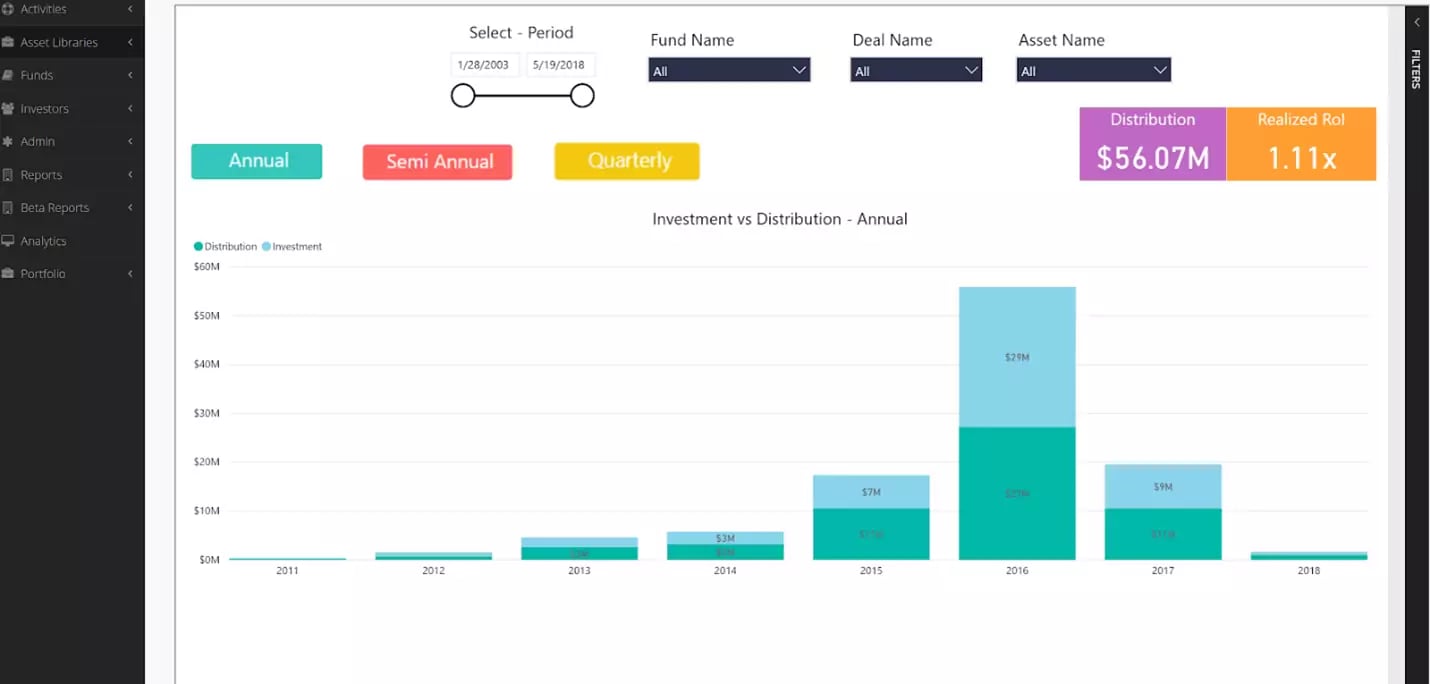Expand the FILTERS pane using its chevron

click(x=1416, y=22)
